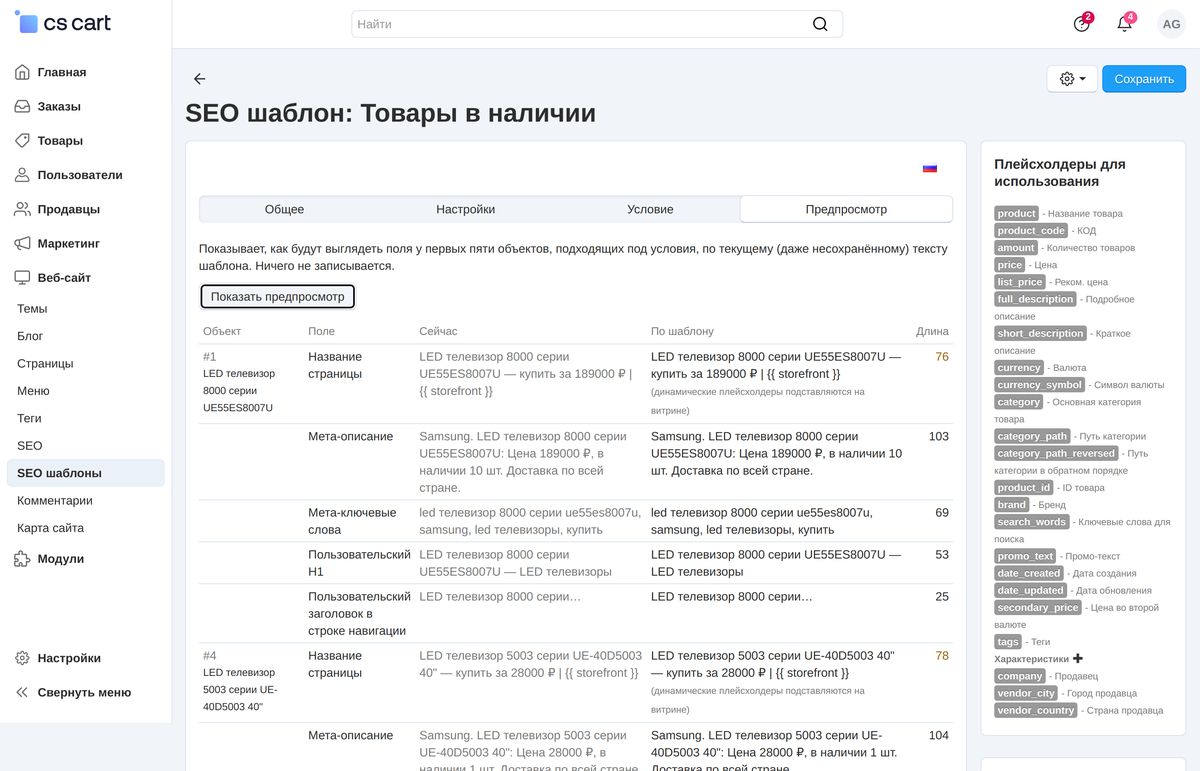Open the notifications bell
This screenshot has height=771, width=1200.
(1125, 24)
